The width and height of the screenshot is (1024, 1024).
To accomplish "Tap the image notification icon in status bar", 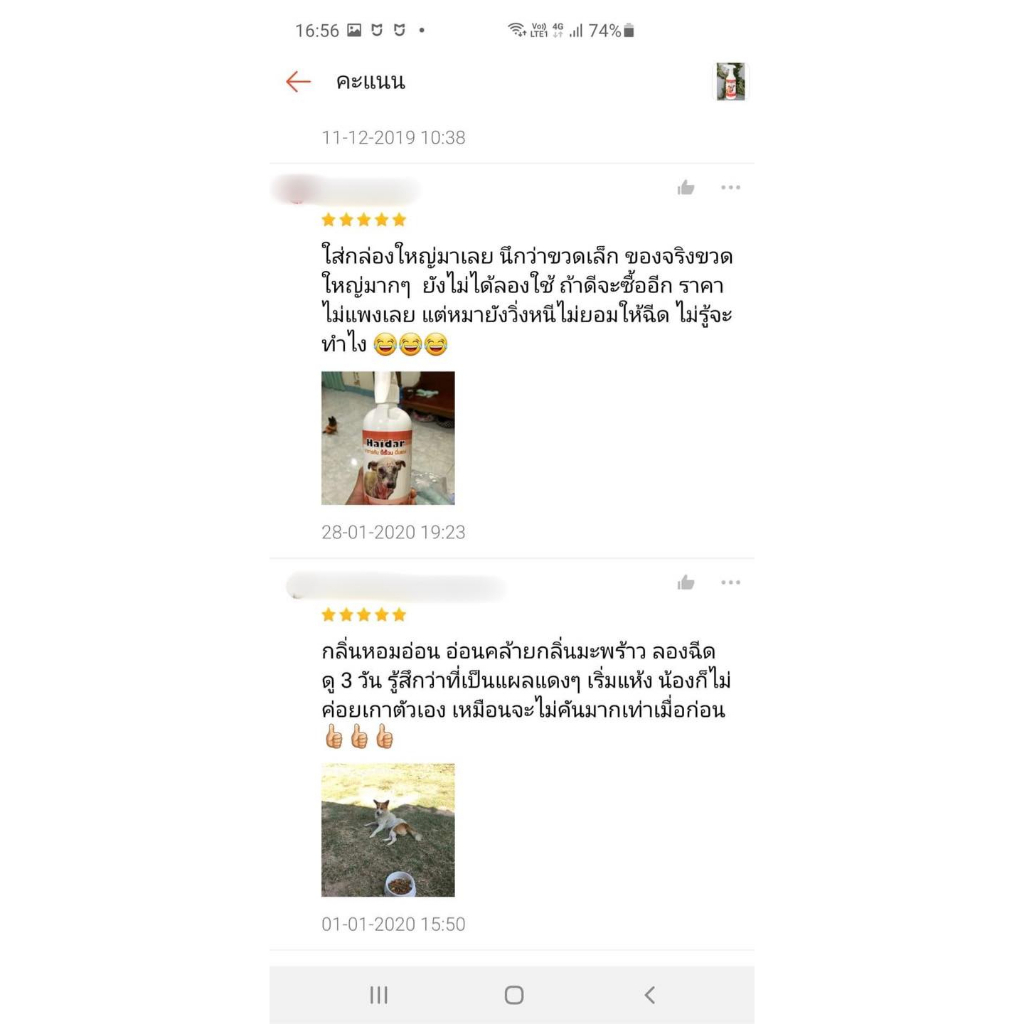I will click(354, 30).
